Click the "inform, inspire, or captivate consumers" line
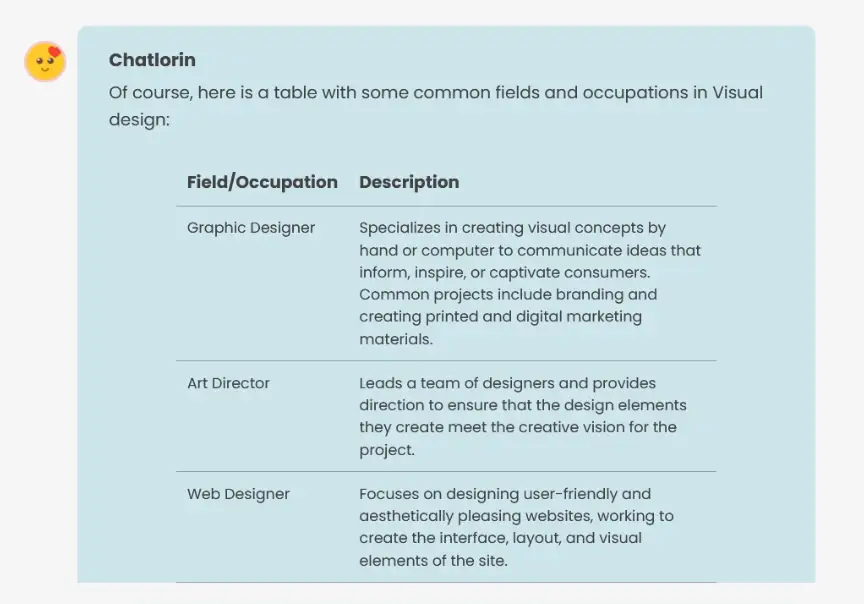The height and width of the screenshot is (604, 864). [504, 272]
